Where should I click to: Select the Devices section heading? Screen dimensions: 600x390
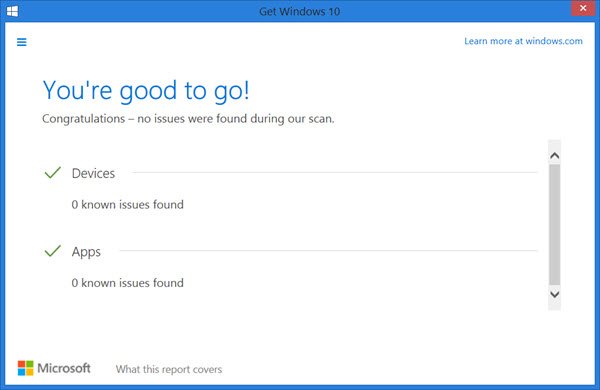pyautogui.click(x=93, y=173)
